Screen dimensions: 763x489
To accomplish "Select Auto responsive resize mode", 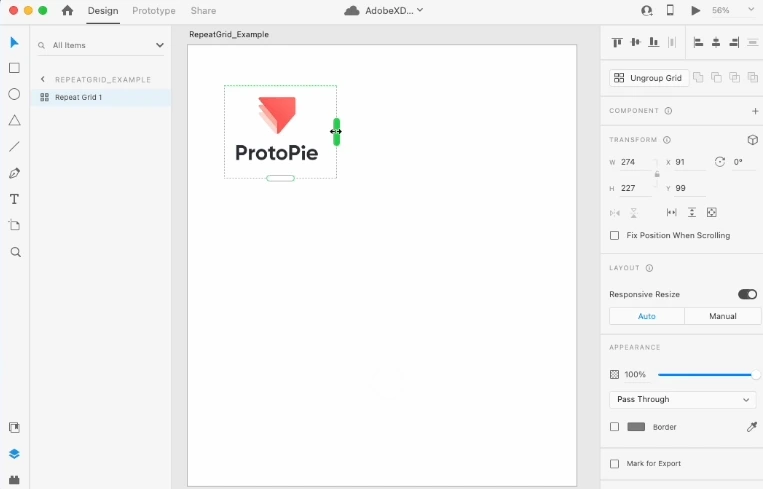I will 647,316.
